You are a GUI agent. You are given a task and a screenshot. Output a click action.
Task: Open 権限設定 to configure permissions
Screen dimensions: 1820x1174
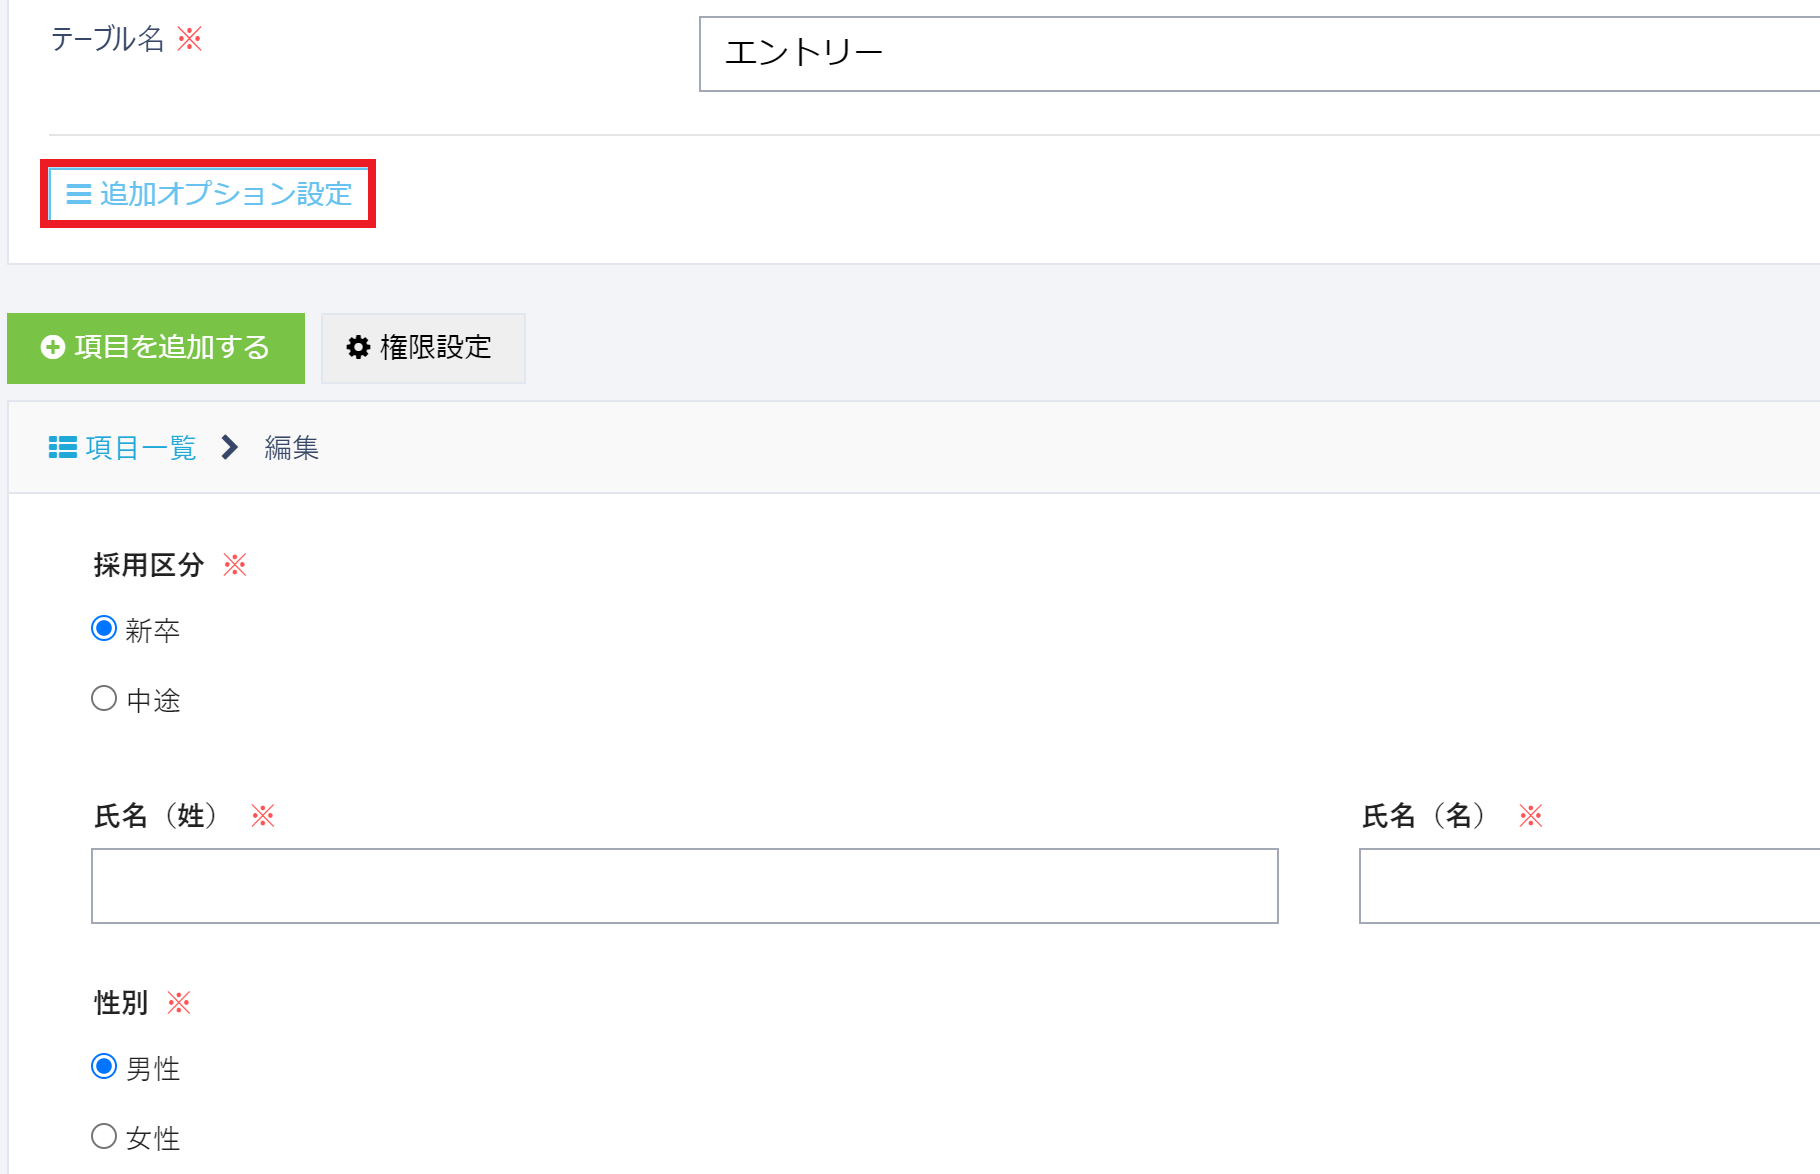click(x=422, y=348)
